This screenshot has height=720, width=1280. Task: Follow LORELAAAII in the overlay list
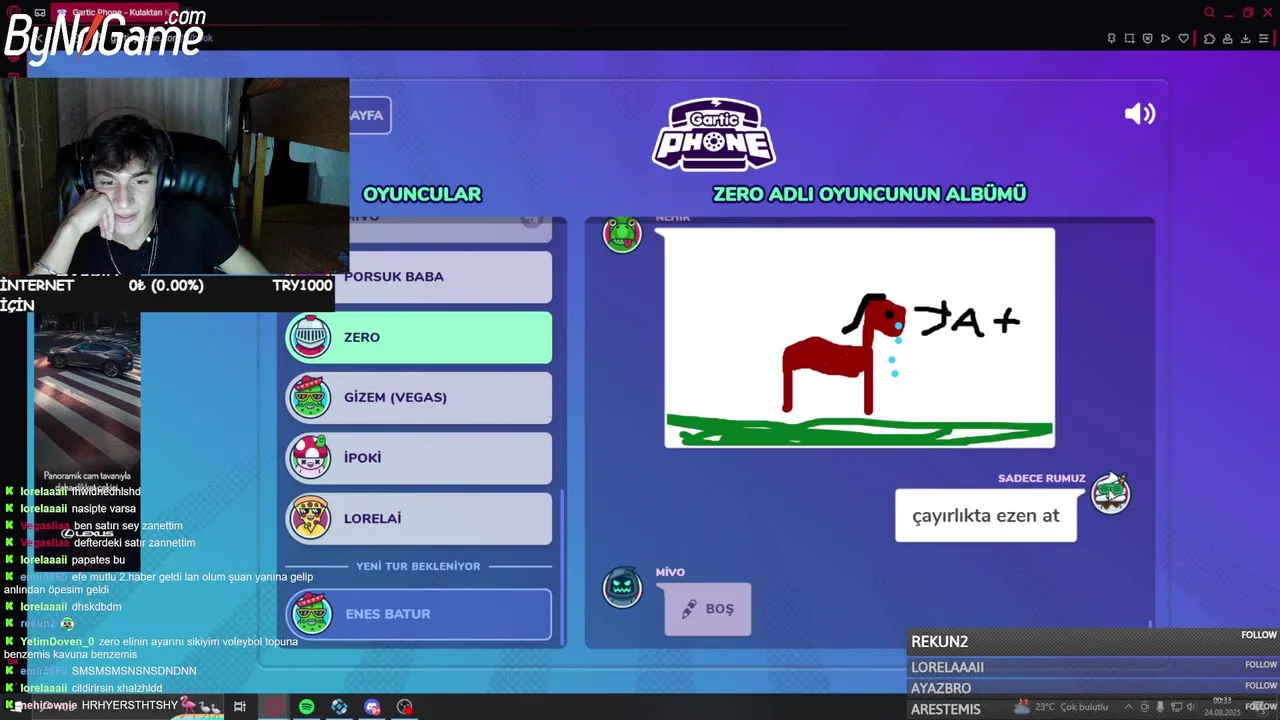click(1260, 665)
